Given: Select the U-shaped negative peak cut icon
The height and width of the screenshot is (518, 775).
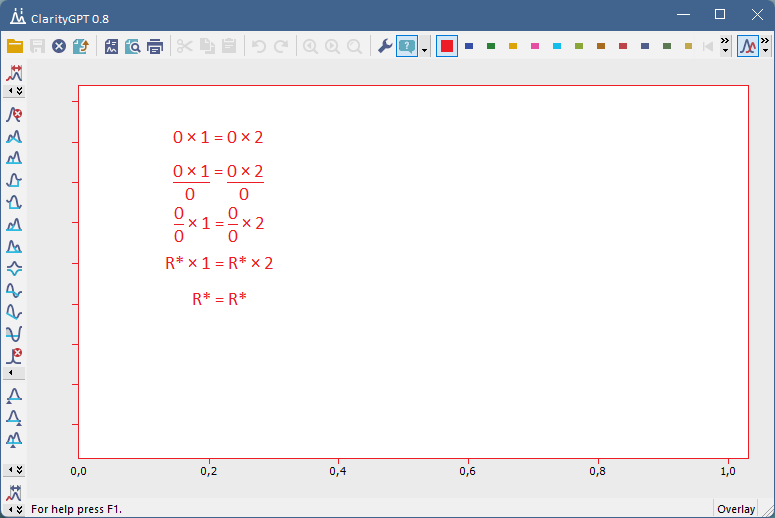Looking at the screenshot, I should tap(14, 334).
